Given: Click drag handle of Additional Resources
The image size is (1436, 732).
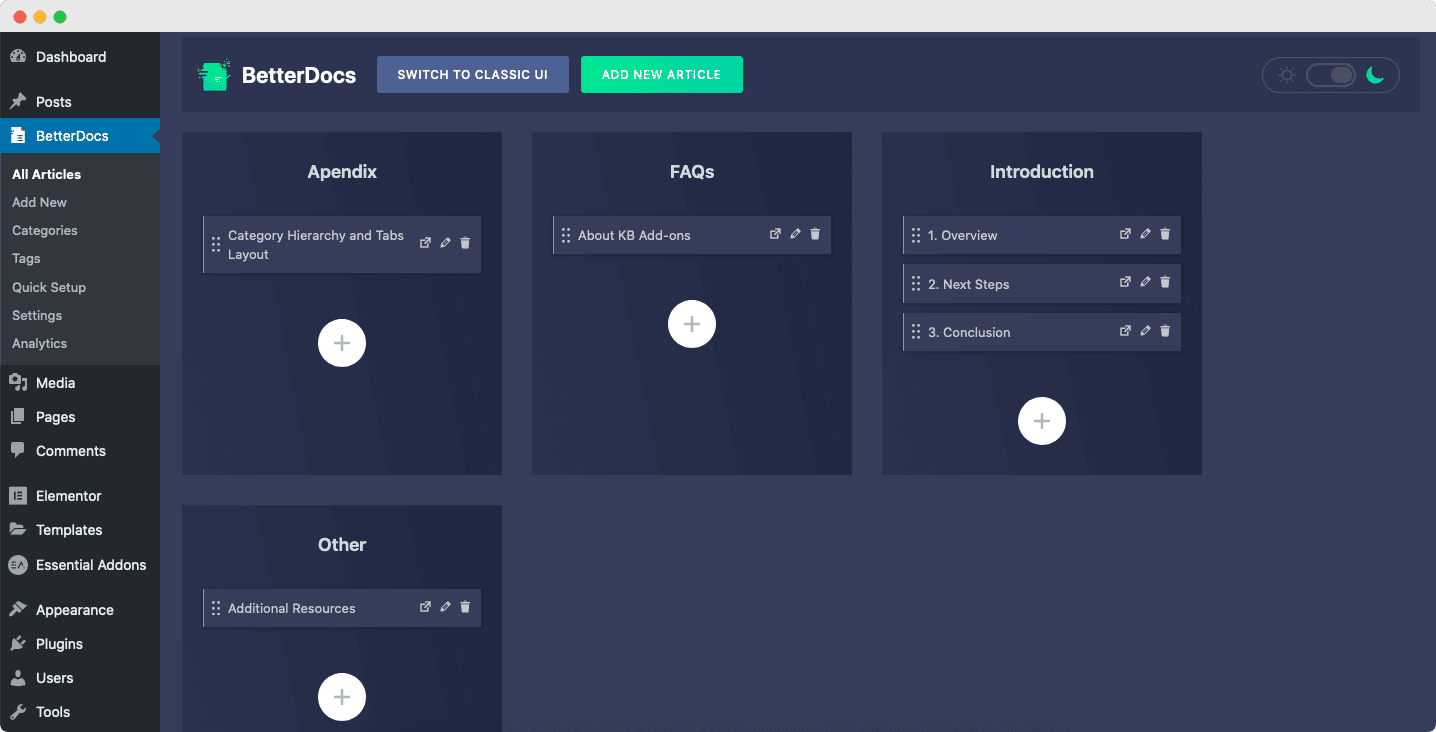Looking at the screenshot, I should point(216,608).
